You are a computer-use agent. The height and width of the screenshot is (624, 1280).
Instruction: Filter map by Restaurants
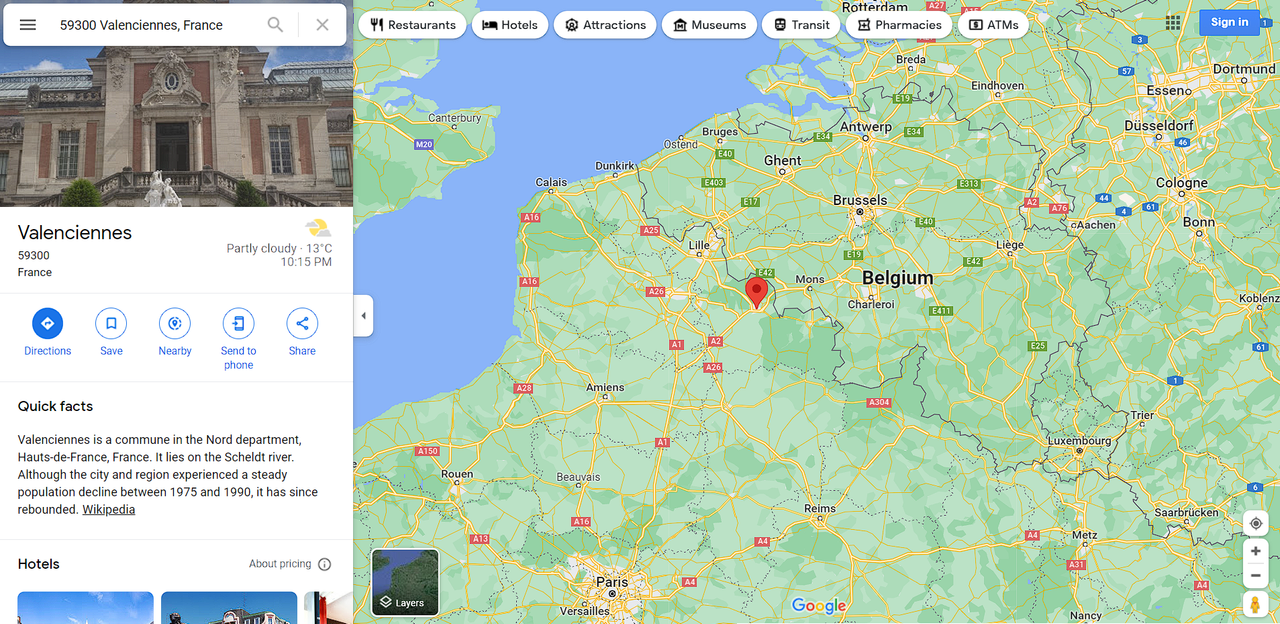point(412,25)
